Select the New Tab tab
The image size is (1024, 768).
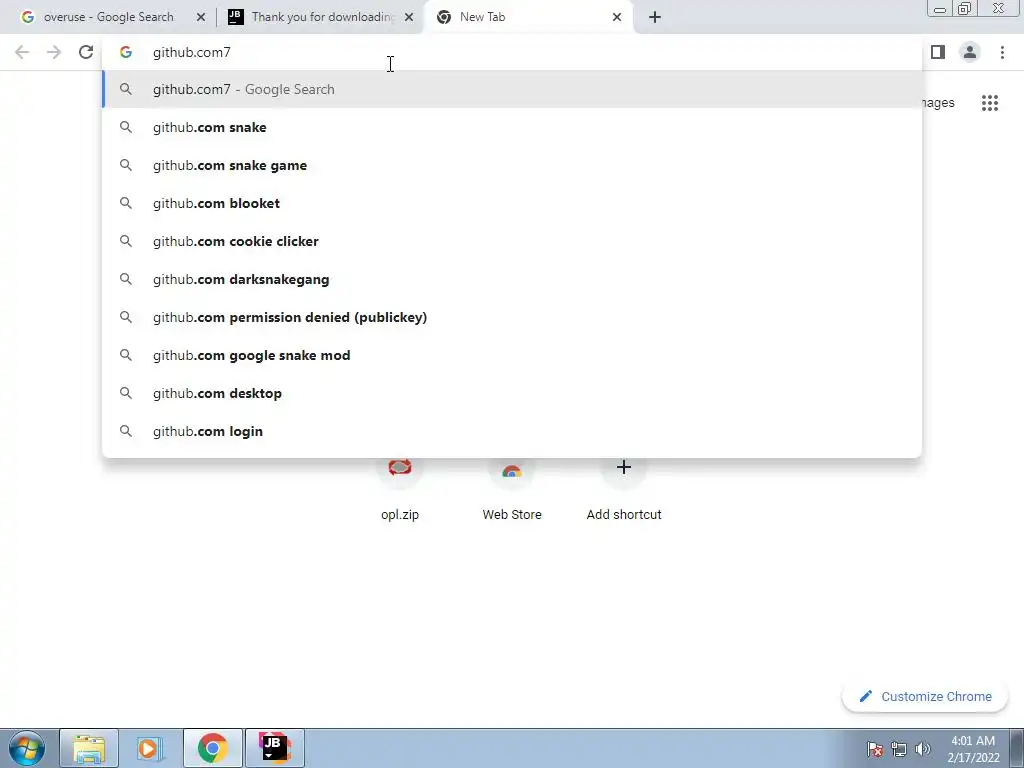click(529, 17)
